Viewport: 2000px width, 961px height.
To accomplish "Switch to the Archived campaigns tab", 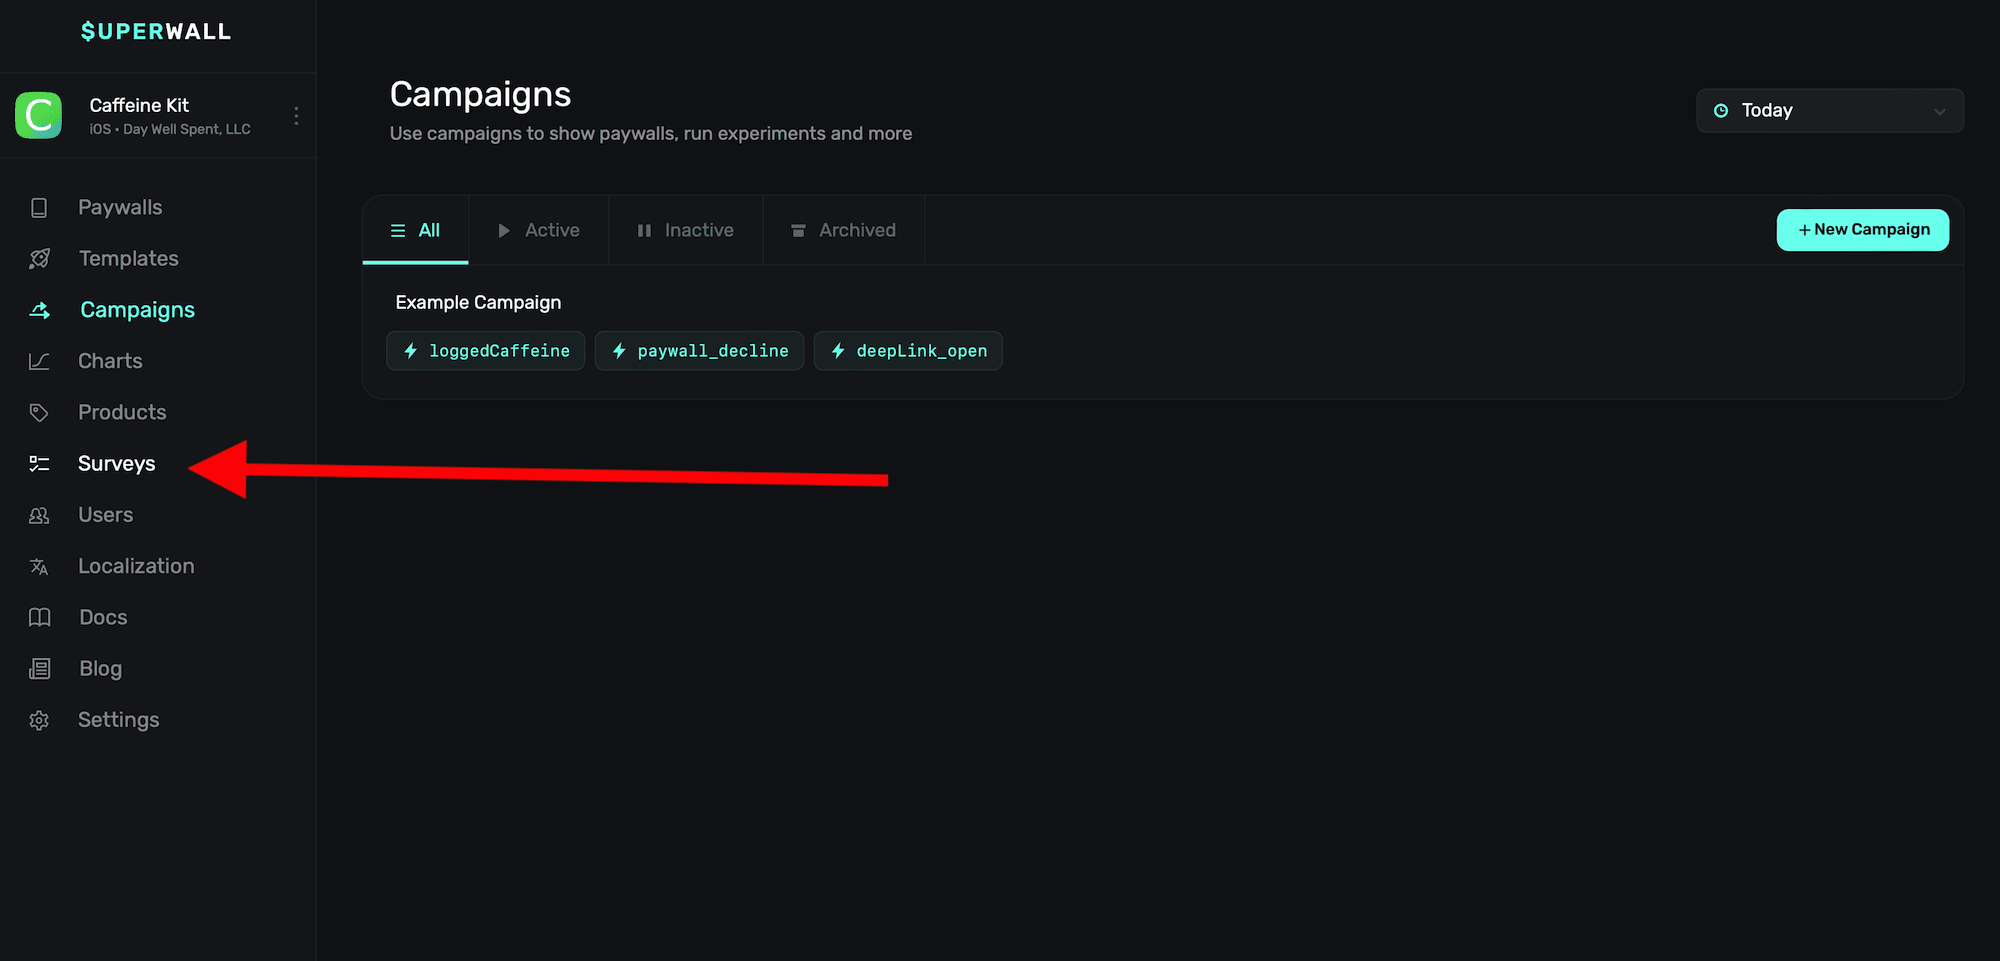I will [843, 230].
